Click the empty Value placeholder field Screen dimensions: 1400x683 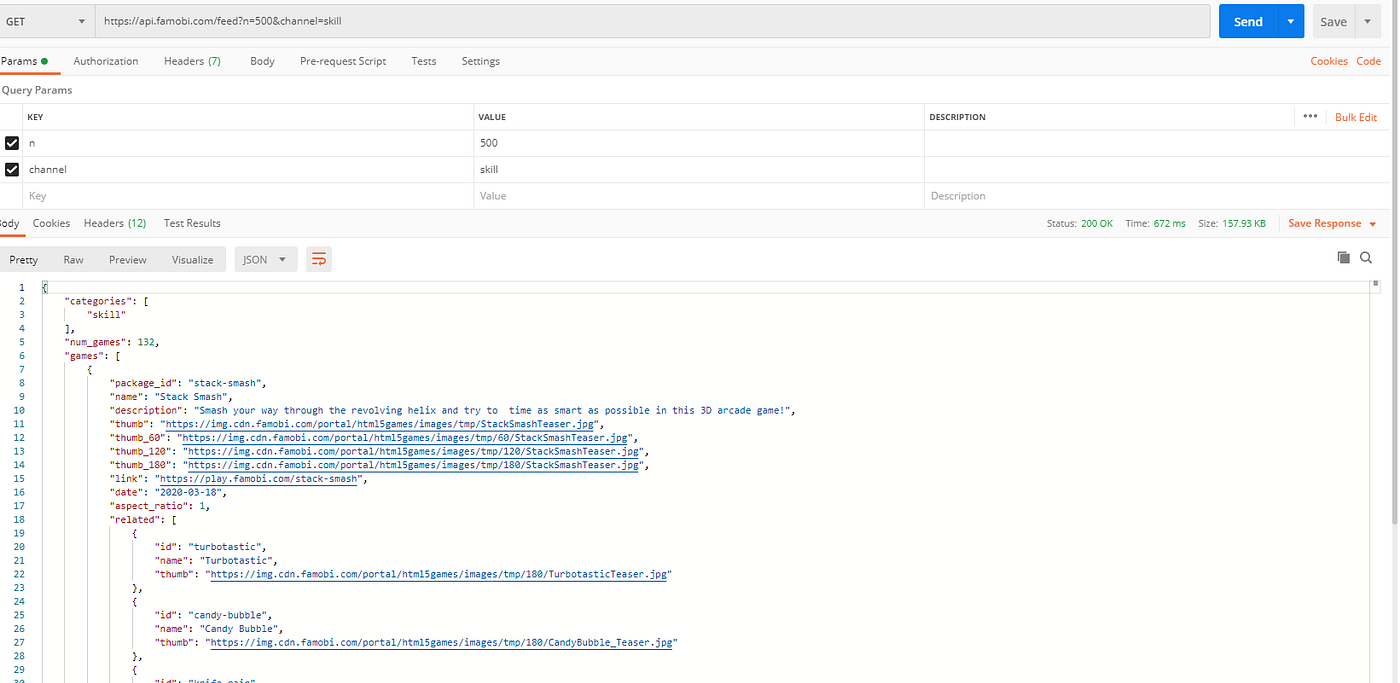[x=699, y=196]
